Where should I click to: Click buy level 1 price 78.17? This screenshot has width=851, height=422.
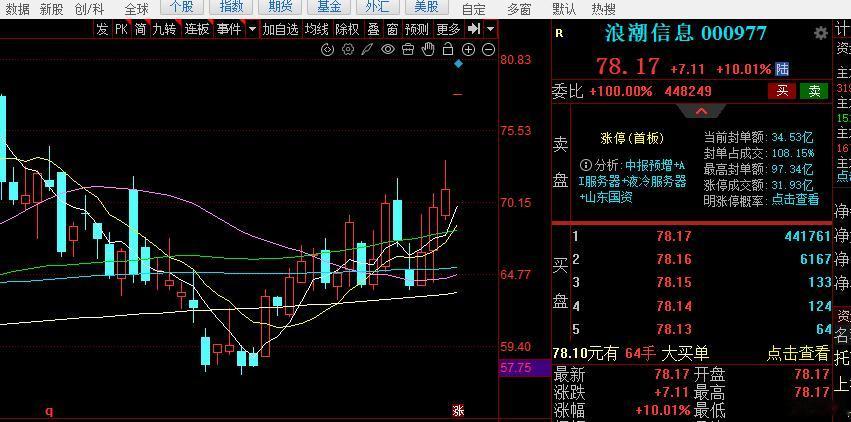click(x=674, y=236)
